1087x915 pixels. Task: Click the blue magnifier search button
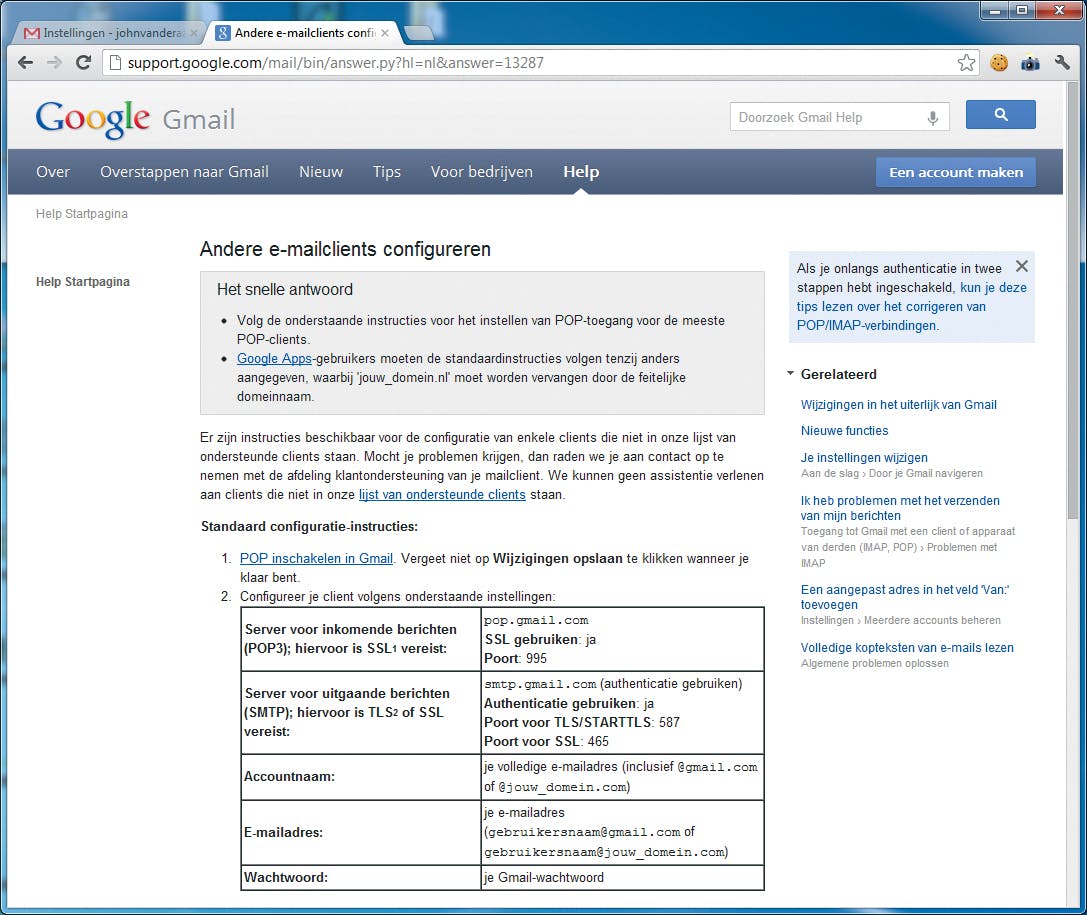[x=1000, y=114]
